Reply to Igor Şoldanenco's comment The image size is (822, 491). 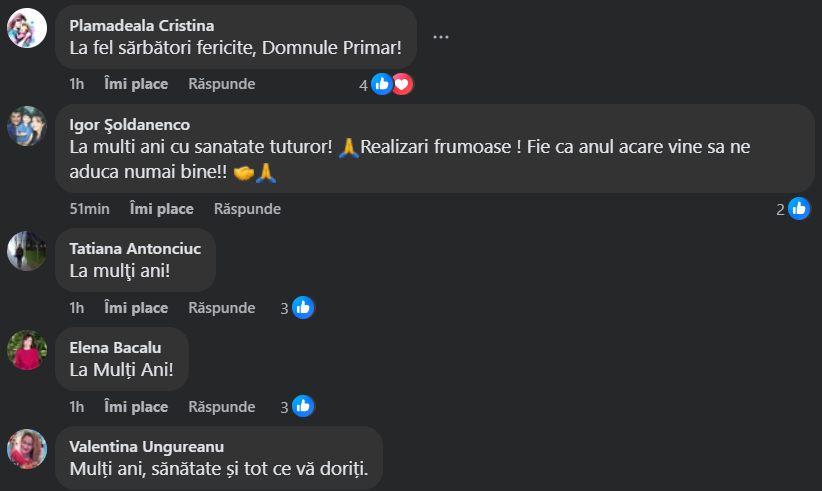[247, 209]
